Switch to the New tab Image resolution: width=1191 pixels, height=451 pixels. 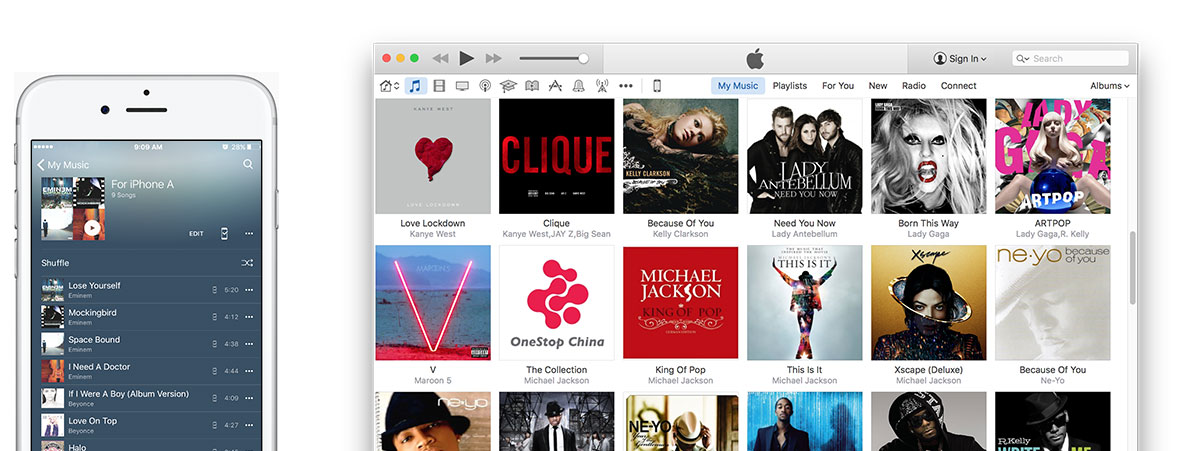point(878,86)
